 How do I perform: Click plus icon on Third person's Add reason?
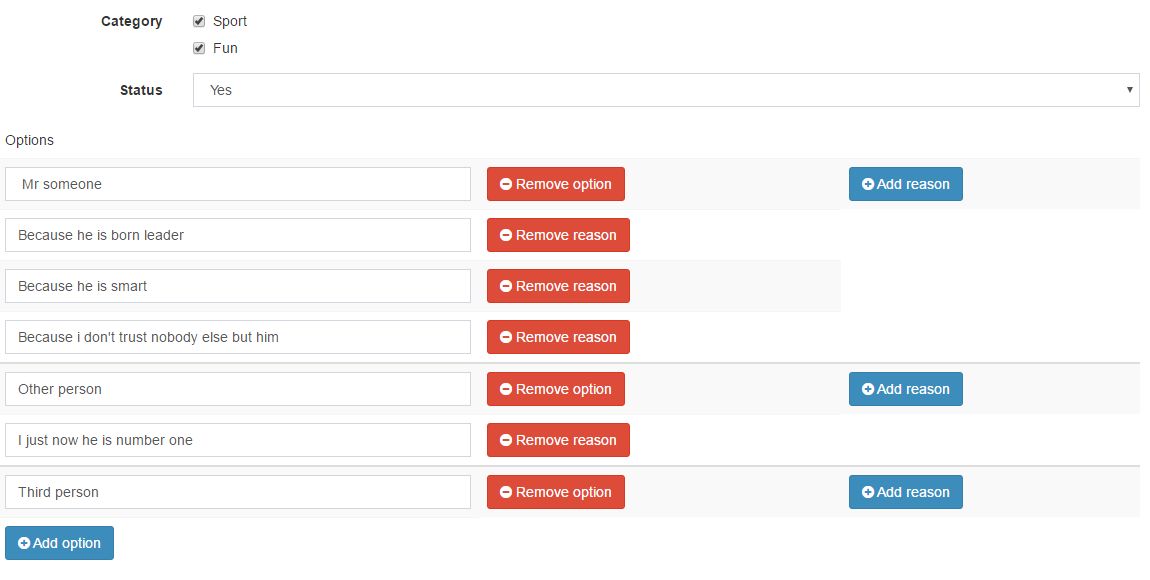(x=868, y=492)
